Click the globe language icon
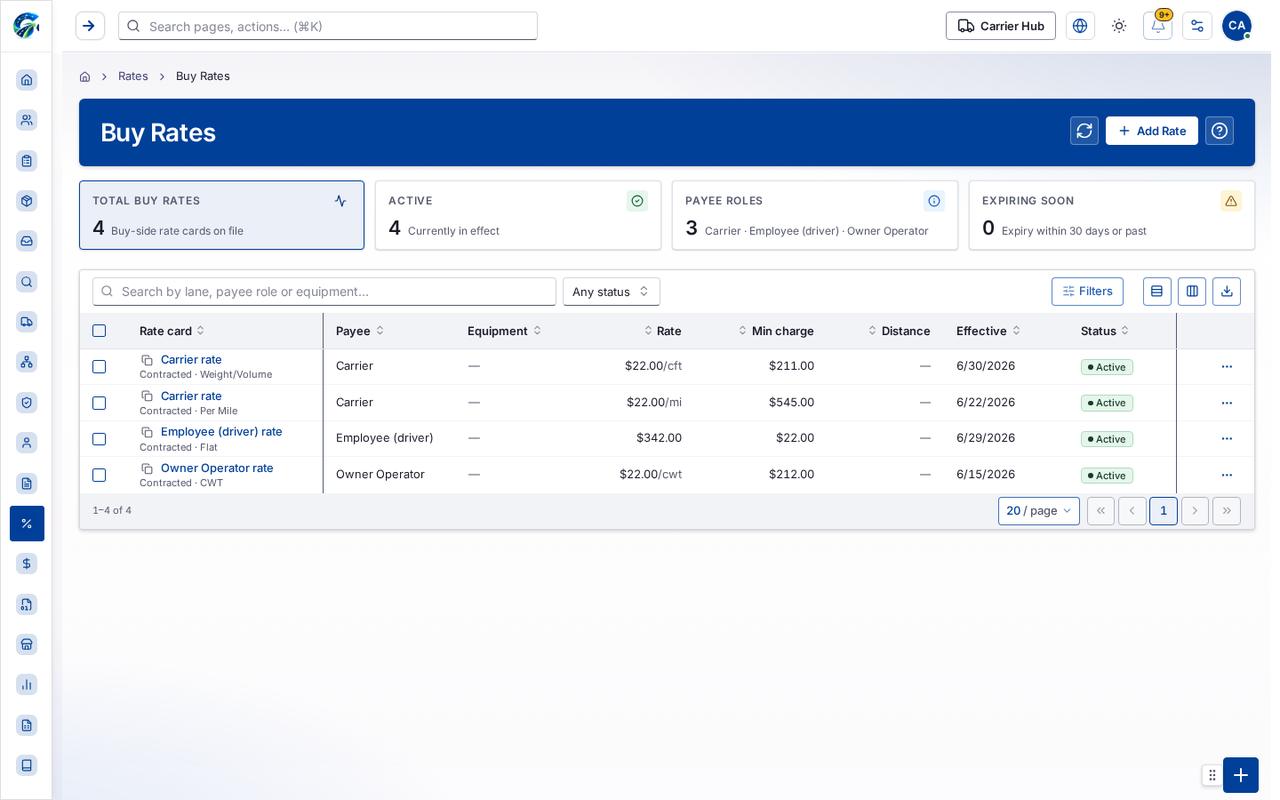Viewport: 1280px width, 800px height. 1080,26
